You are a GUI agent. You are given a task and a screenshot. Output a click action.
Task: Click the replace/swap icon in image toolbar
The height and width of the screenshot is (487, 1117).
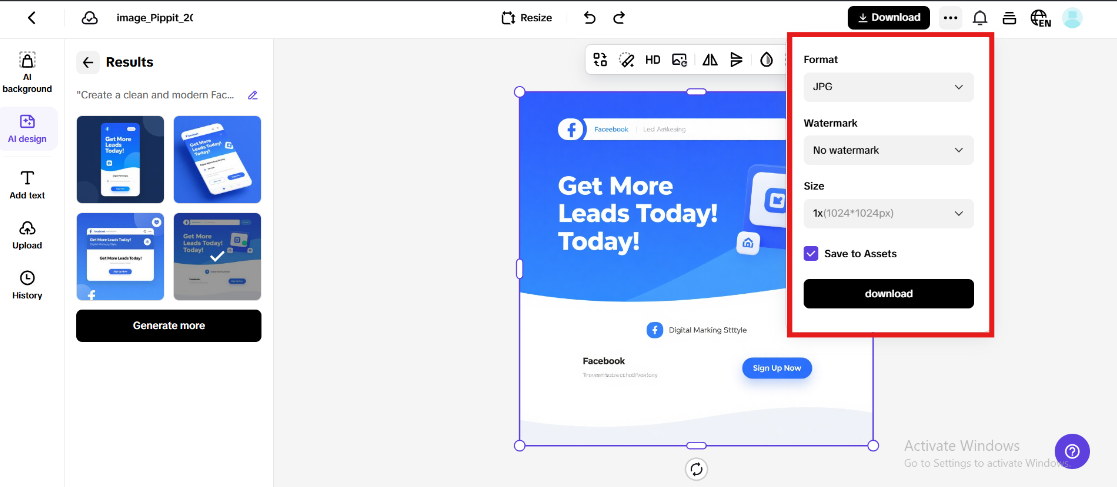tap(600, 60)
